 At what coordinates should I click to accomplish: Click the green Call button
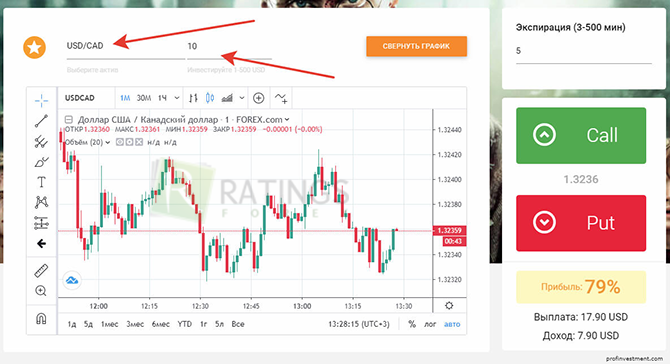(x=581, y=135)
